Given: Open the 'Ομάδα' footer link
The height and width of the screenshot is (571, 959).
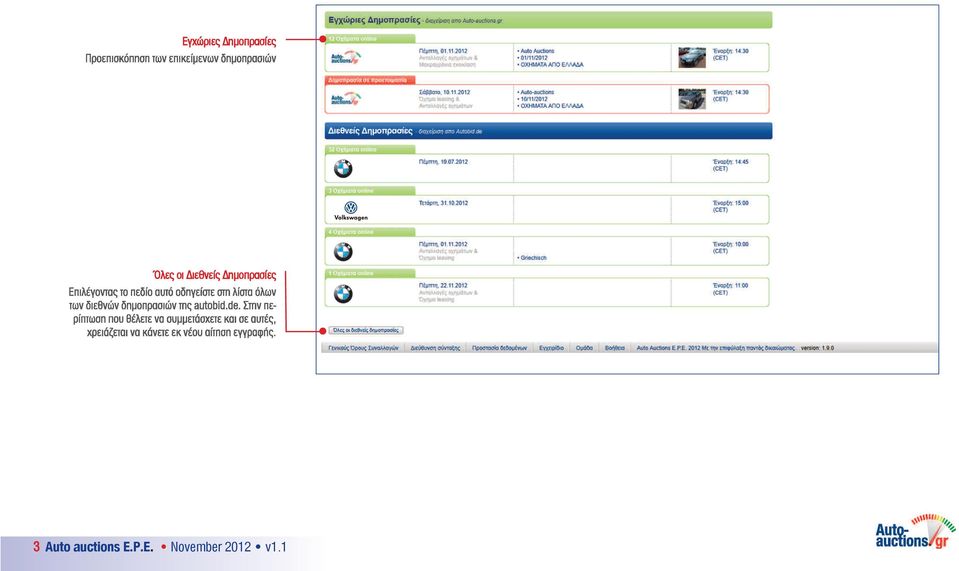Looking at the screenshot, I should (x=584, y=348).
